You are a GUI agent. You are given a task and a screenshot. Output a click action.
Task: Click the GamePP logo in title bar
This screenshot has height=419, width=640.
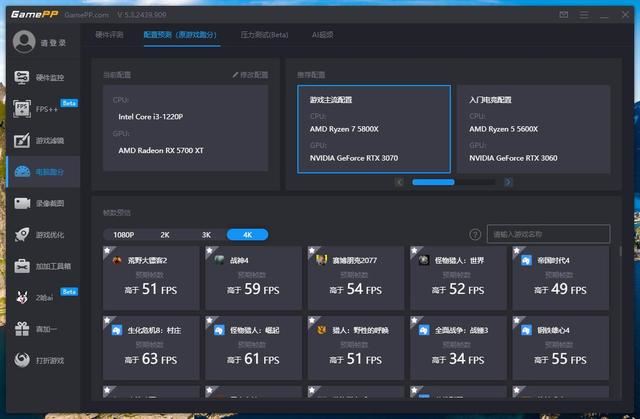tap(34, 15)
